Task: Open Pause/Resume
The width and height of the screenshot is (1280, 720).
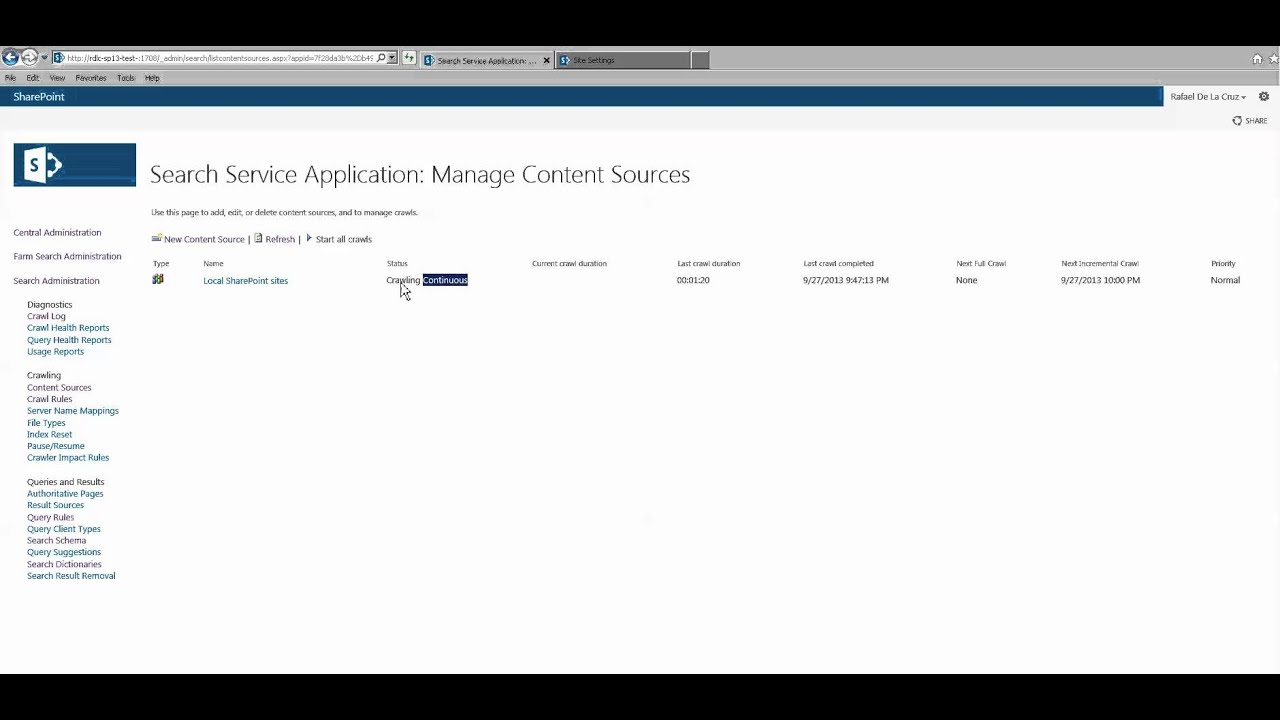Action: point(56,446)
